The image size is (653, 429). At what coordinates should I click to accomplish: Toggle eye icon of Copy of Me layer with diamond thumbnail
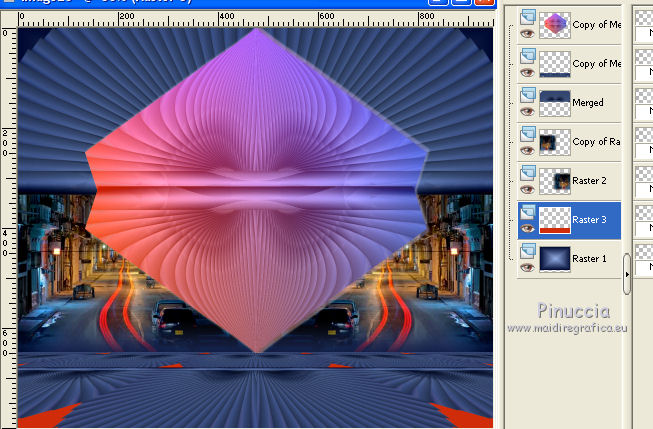coord(528,34)
